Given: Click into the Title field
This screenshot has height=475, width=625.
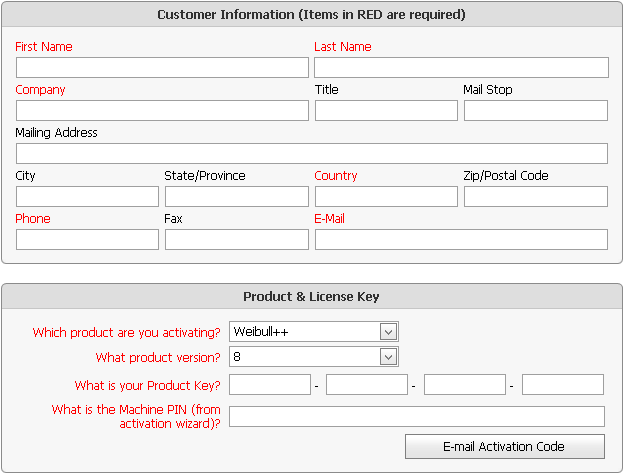Looking at the screenshot, I should pyautogui.click(x=386, y=111).
